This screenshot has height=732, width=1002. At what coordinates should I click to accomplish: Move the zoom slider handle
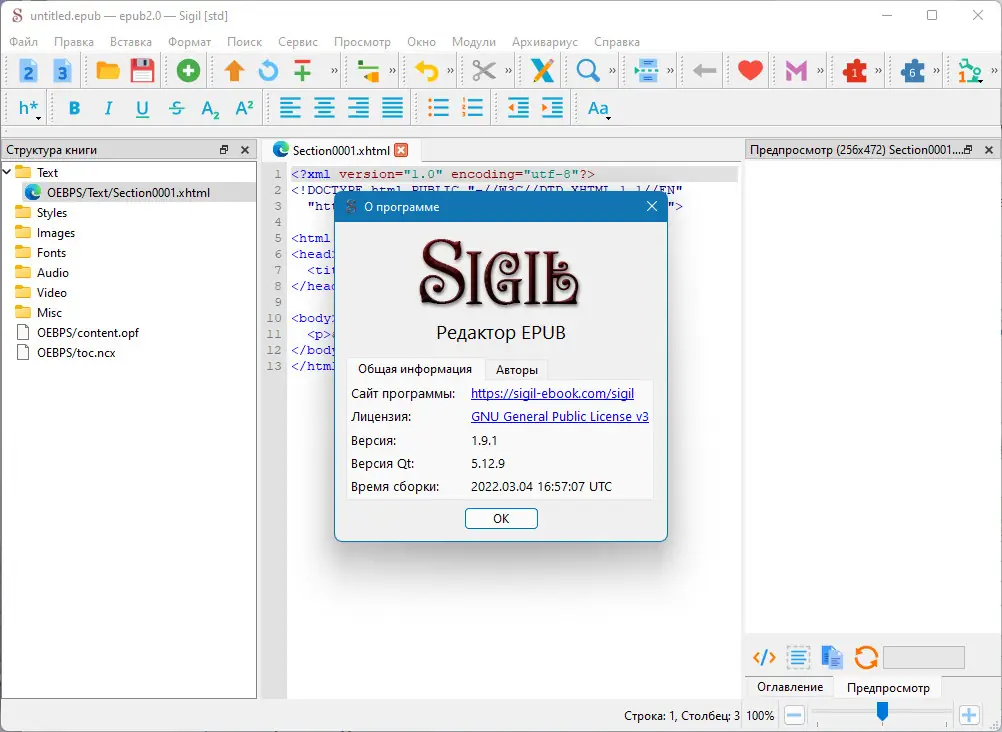(x=882, y=711)
